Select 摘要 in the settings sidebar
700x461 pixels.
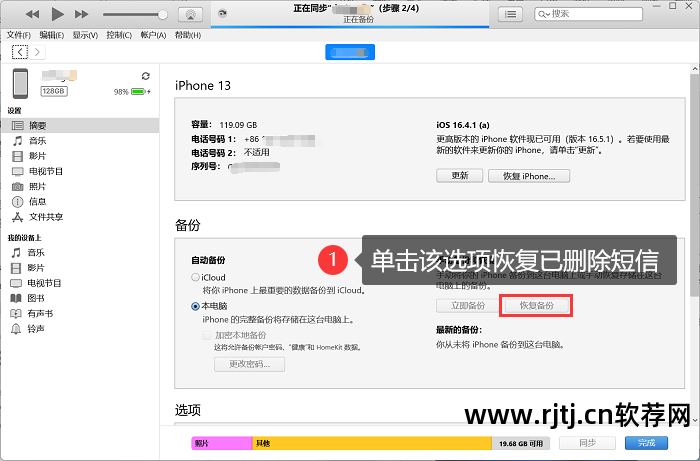coord(80,125)
